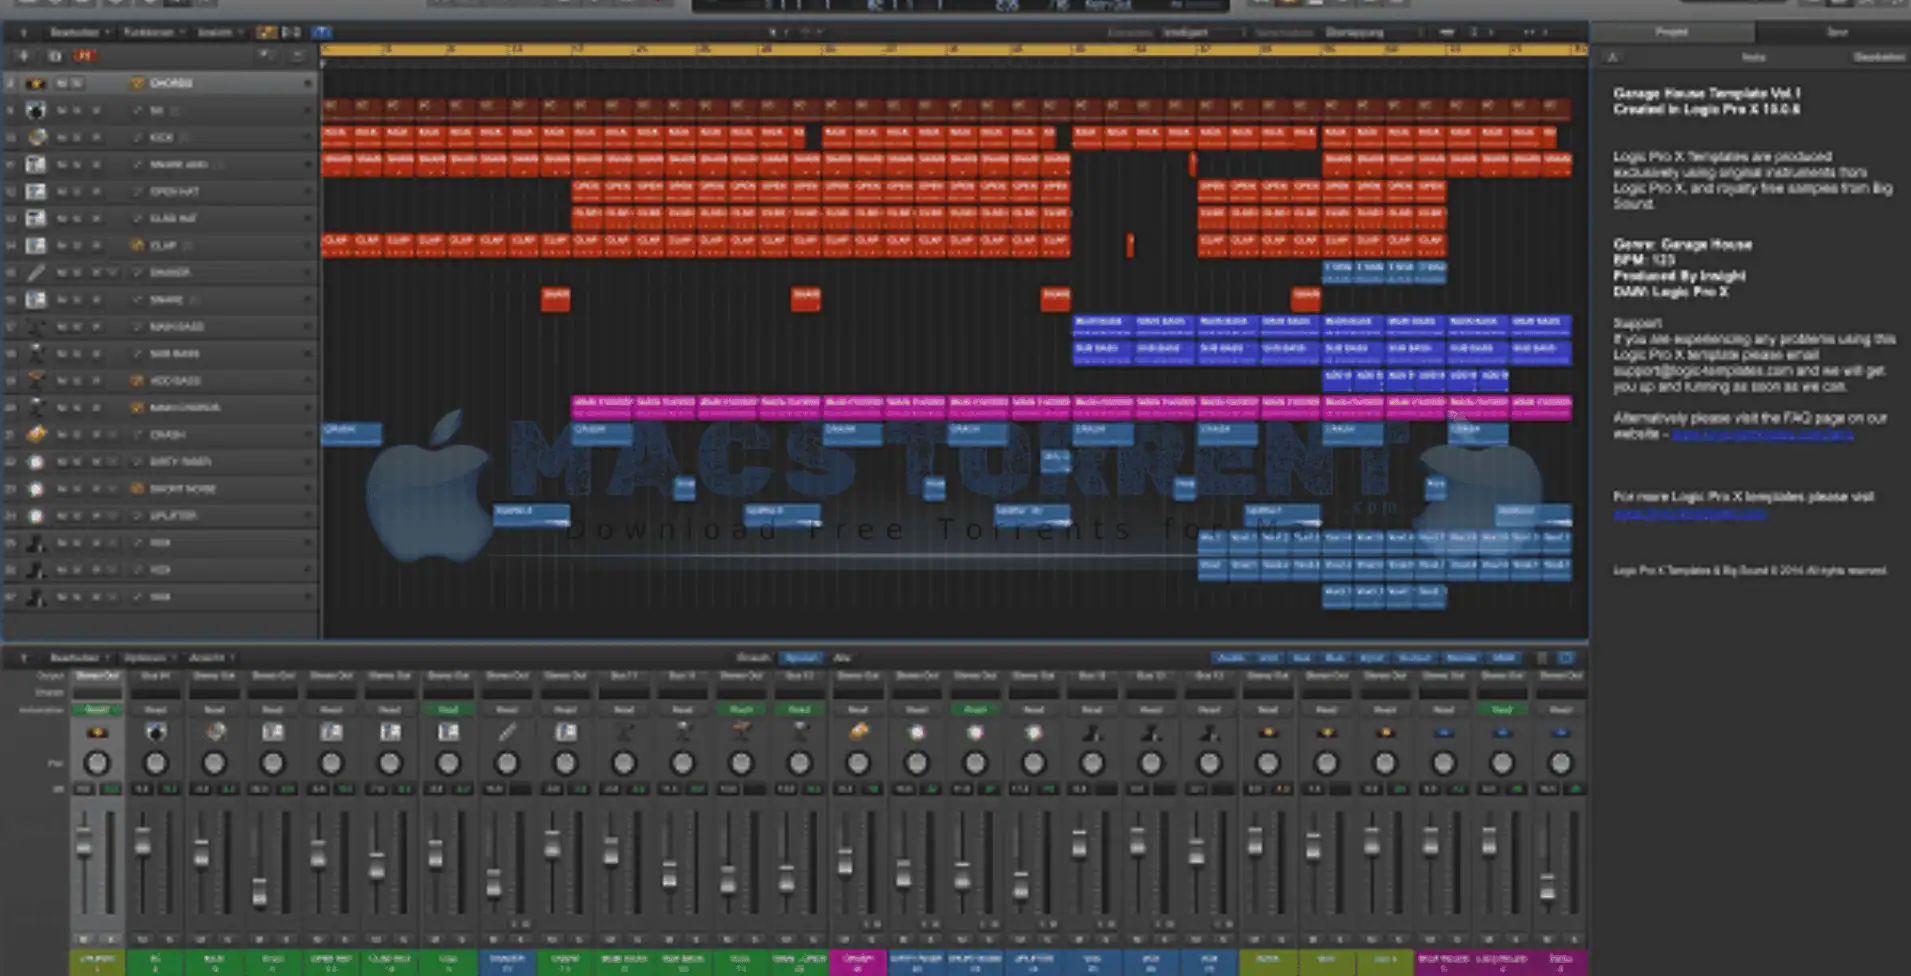Click the CHORDS track icon in header
Screen dimensions: 1911x976
click(x=36, y=83)
